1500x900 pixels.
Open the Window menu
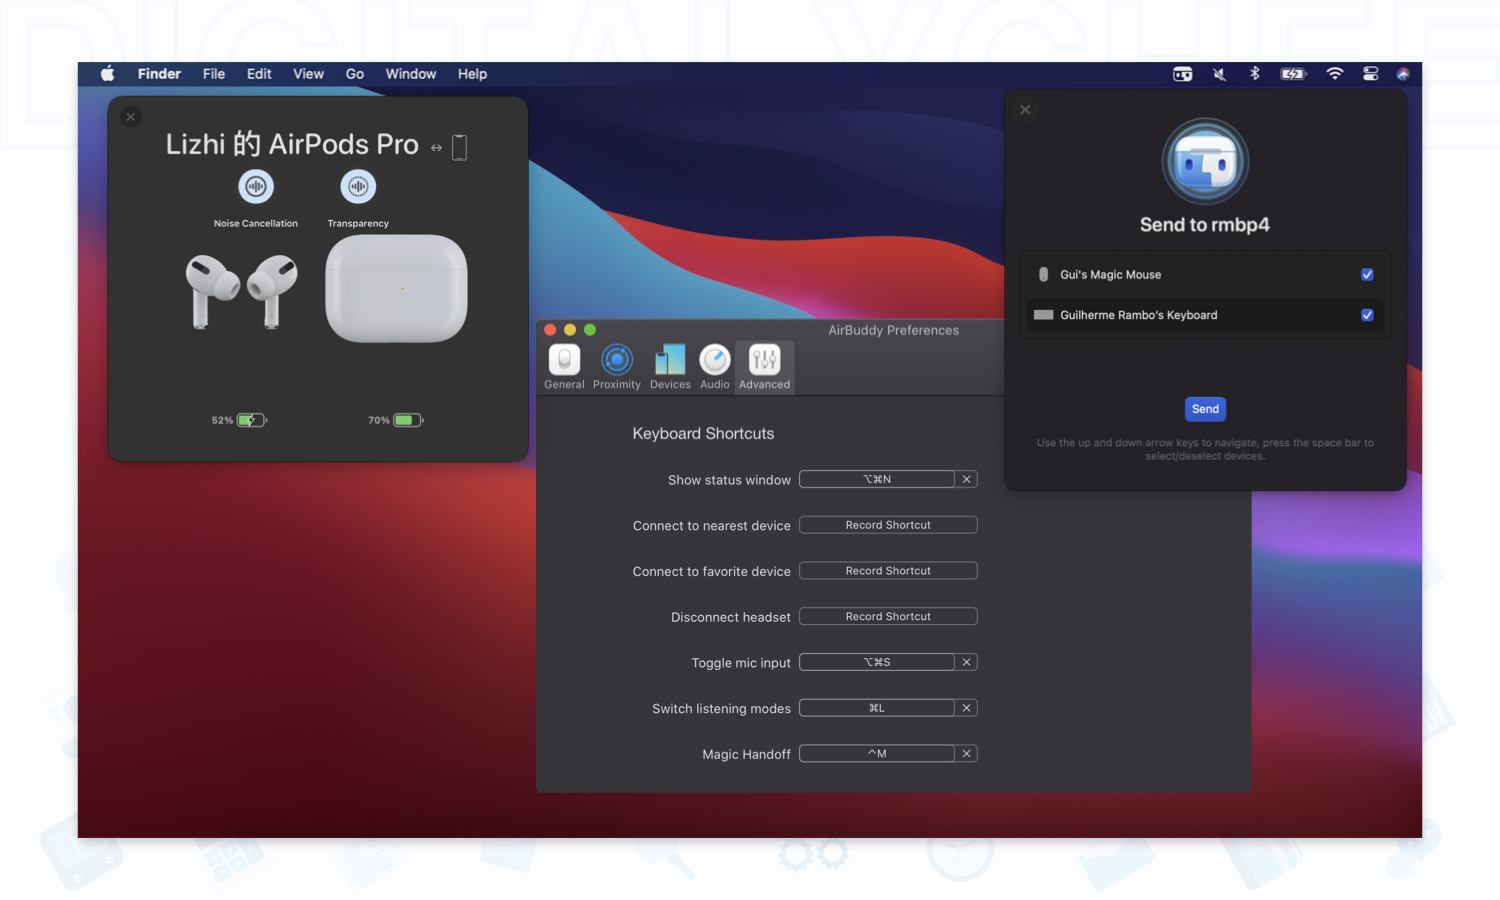[411, 74]
